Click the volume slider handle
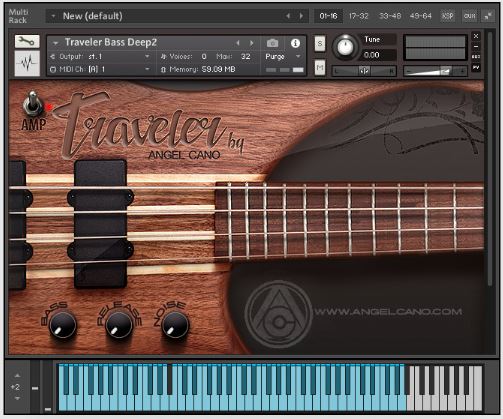The width and height of the screenshot is (503, 419). click(445, 71)
